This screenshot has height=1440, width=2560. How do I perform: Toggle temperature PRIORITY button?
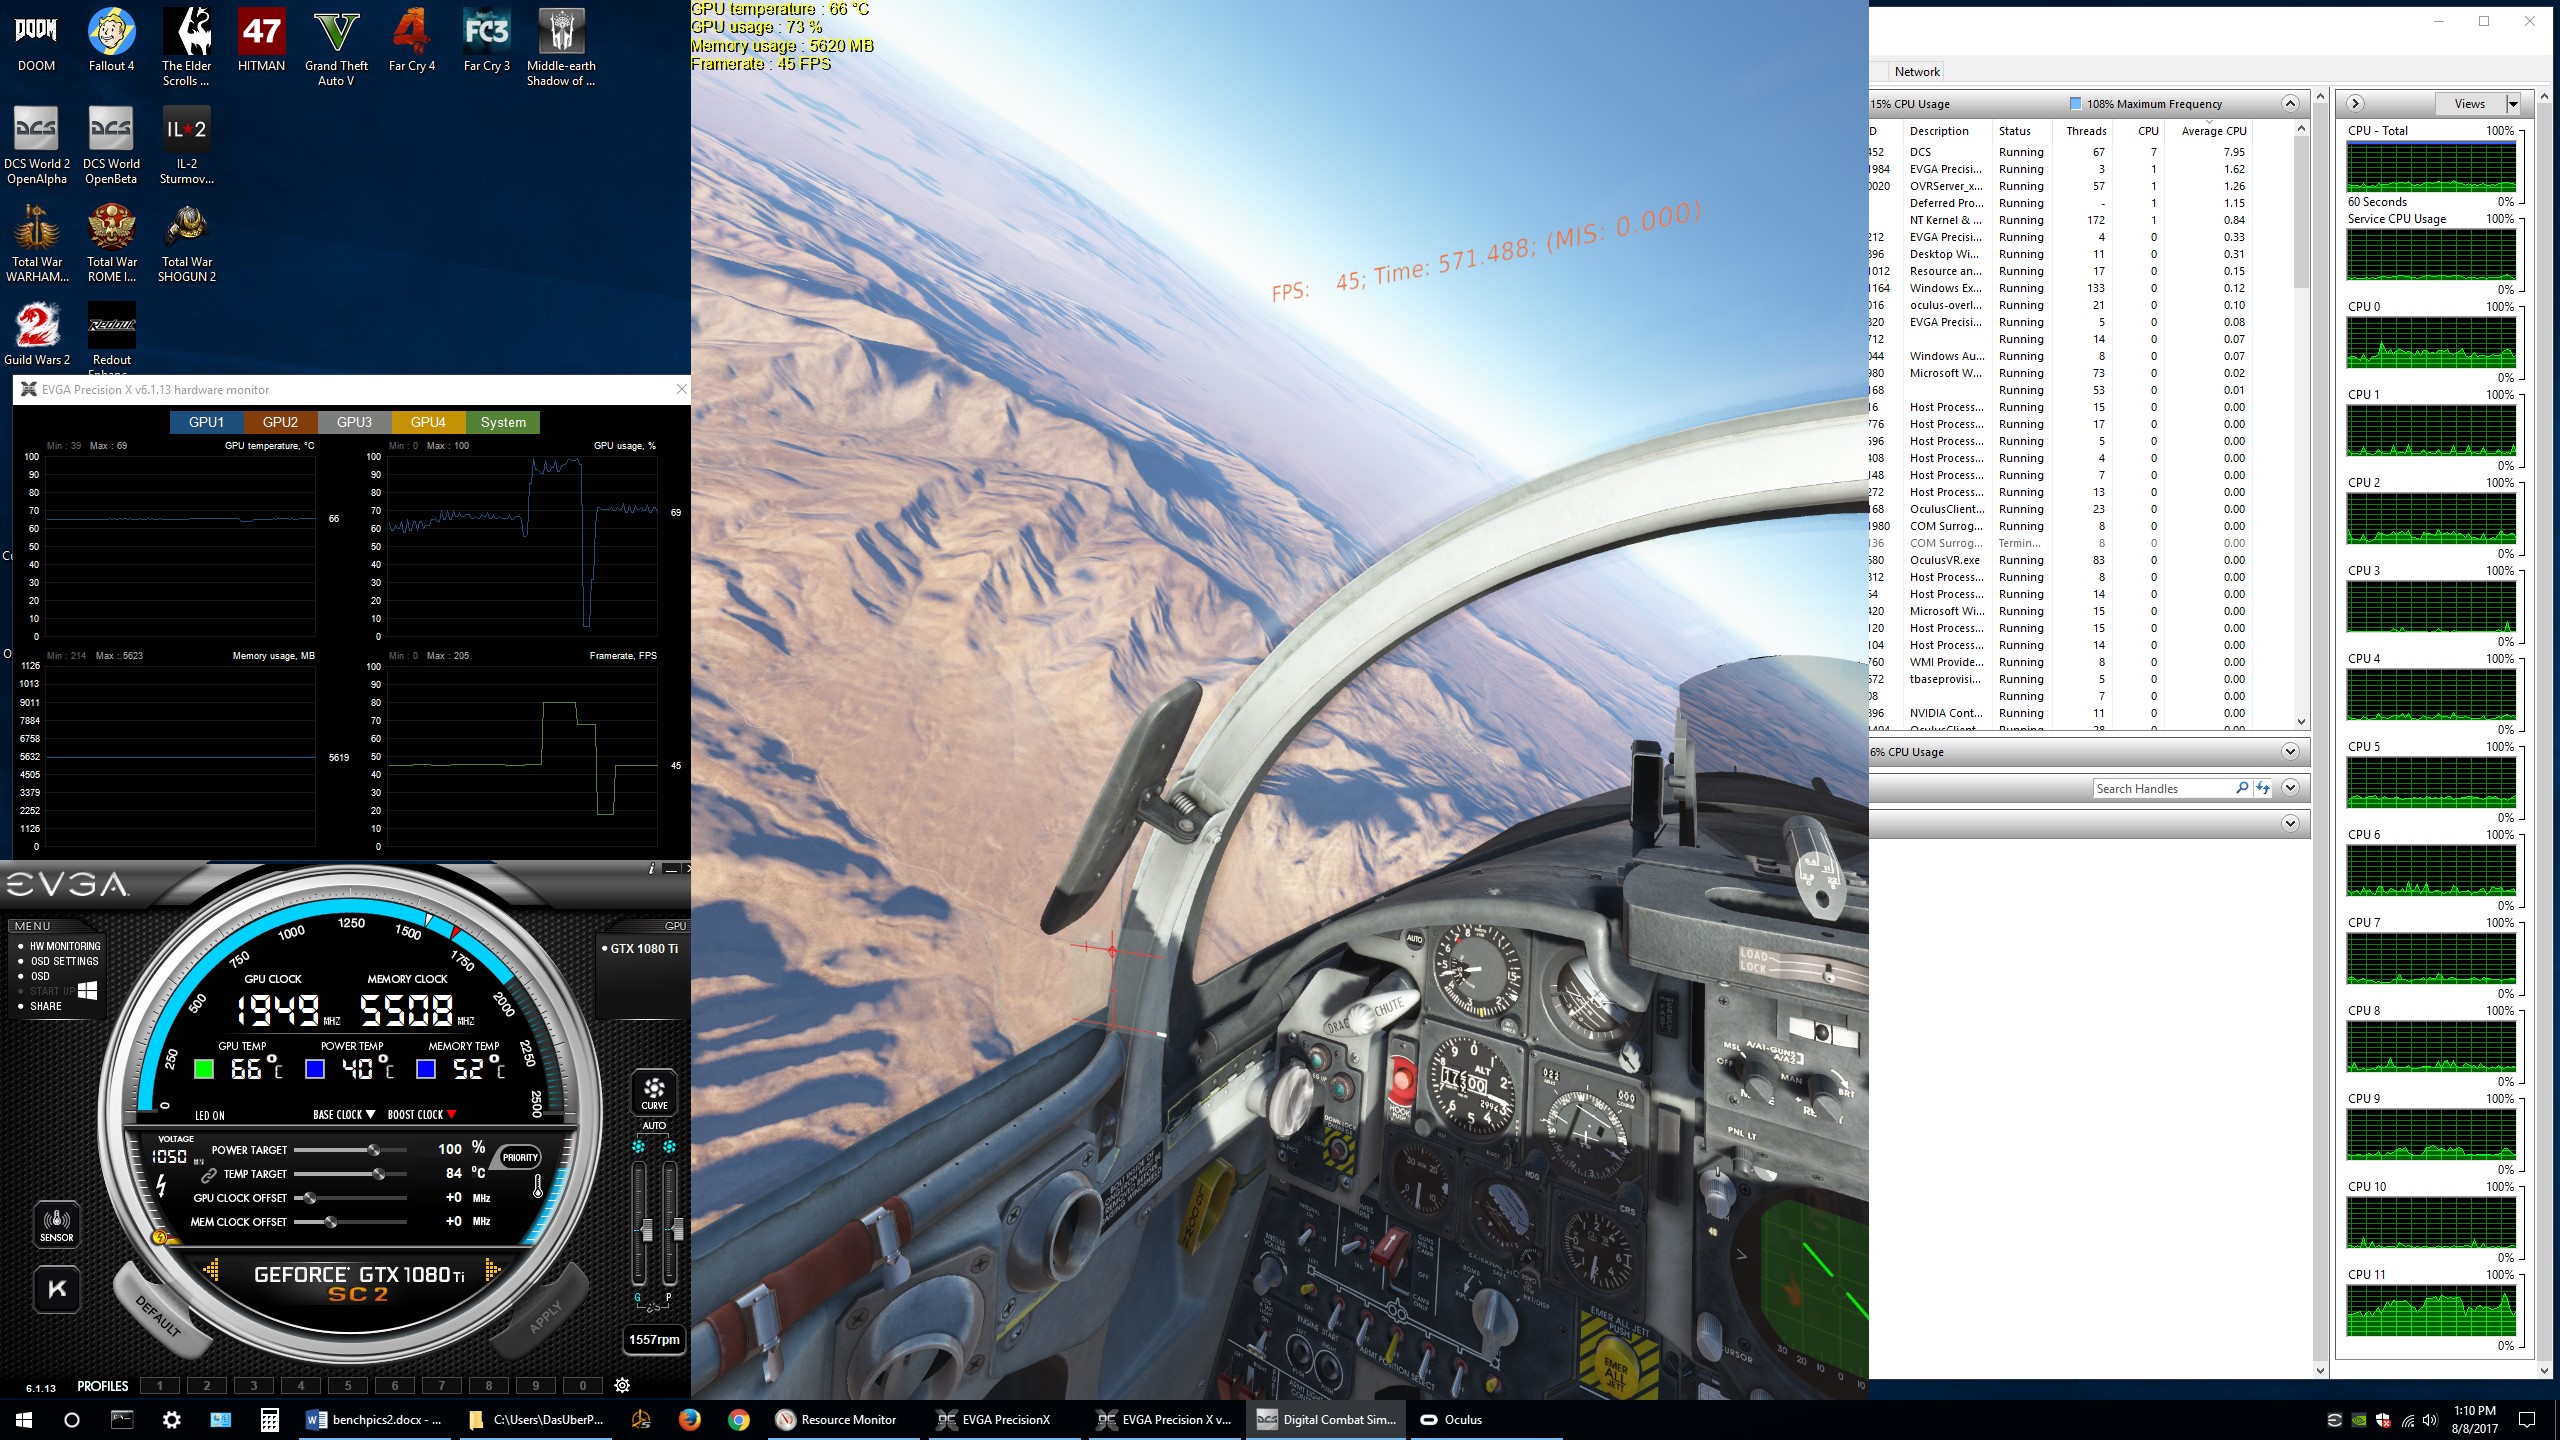(520, 1157)
